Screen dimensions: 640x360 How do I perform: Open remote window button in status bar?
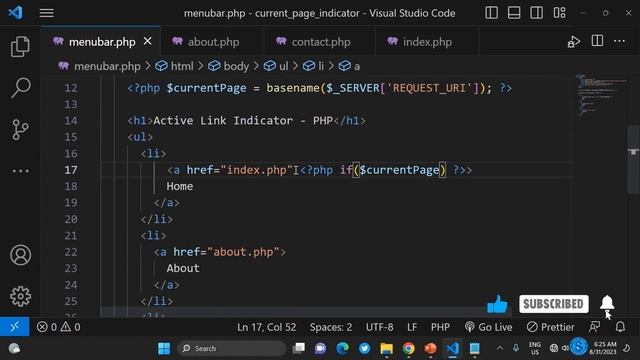point(15,327)
